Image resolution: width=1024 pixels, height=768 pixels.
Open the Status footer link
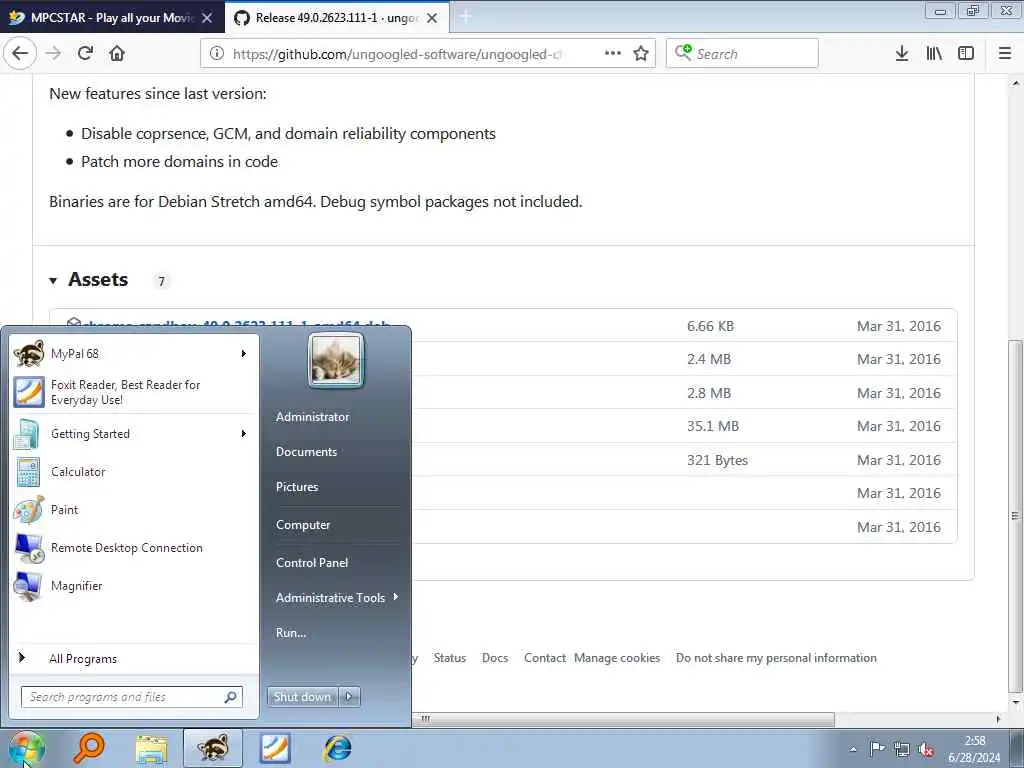[x=450, y=658]
